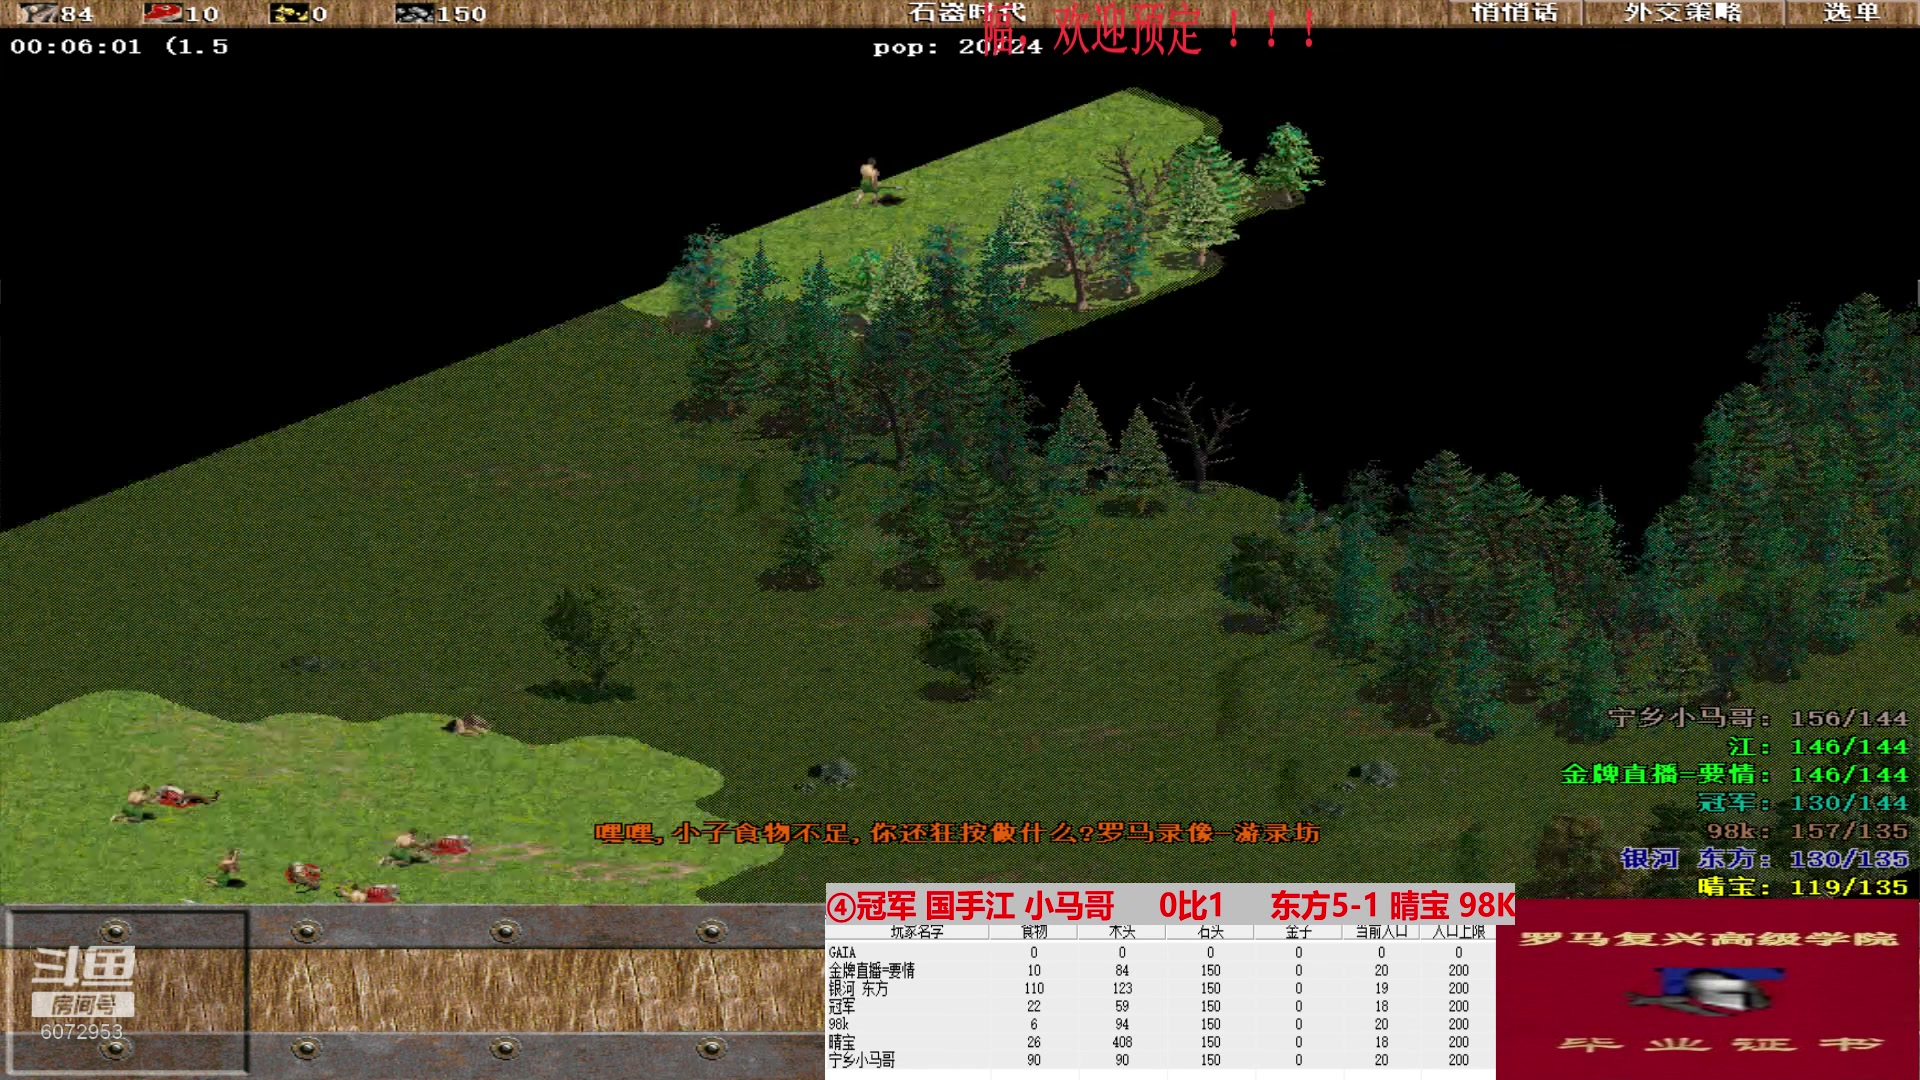
Task: Click the stone resource icon
Action: [414, 13]
